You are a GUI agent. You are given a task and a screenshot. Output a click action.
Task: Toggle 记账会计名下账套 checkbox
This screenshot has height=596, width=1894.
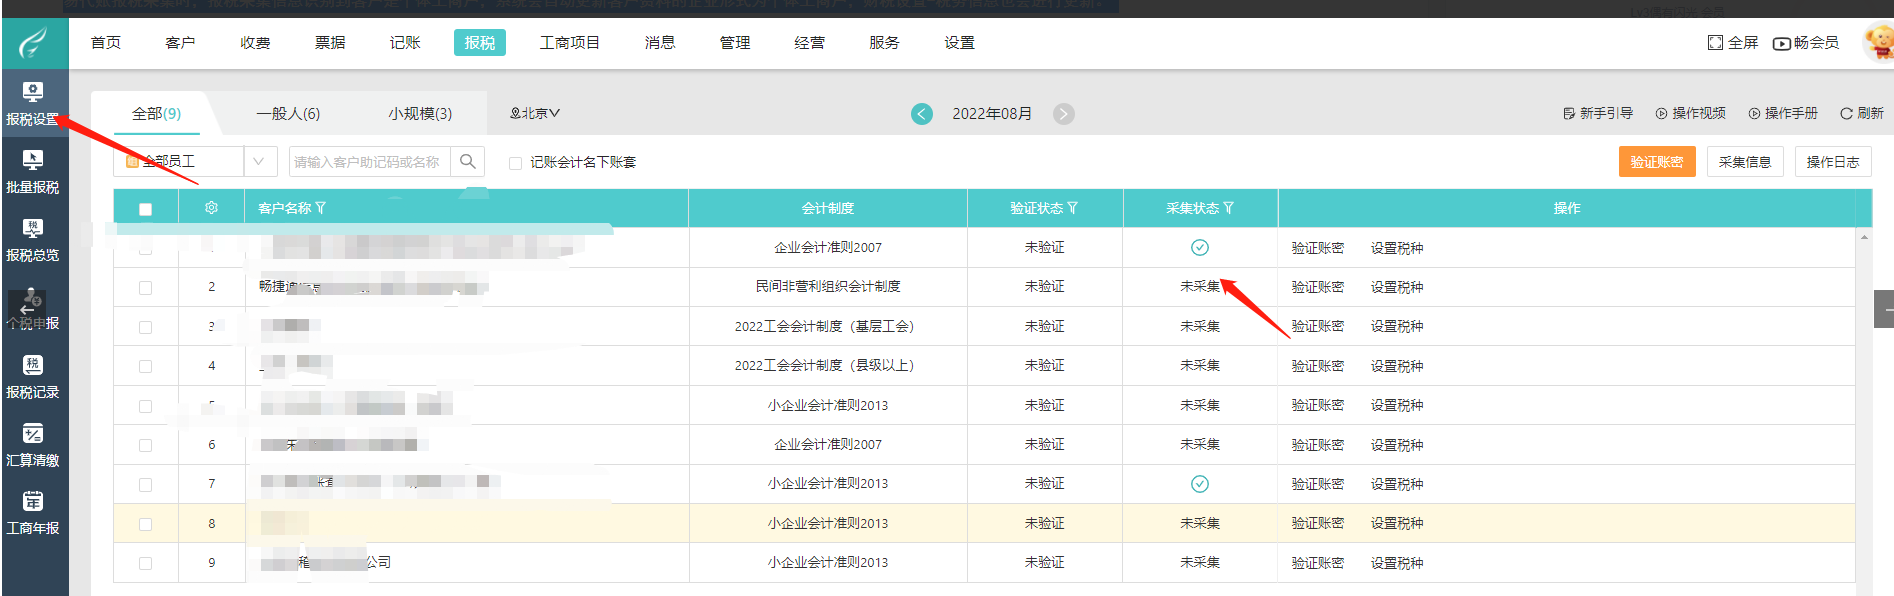(x=516, y=163)
